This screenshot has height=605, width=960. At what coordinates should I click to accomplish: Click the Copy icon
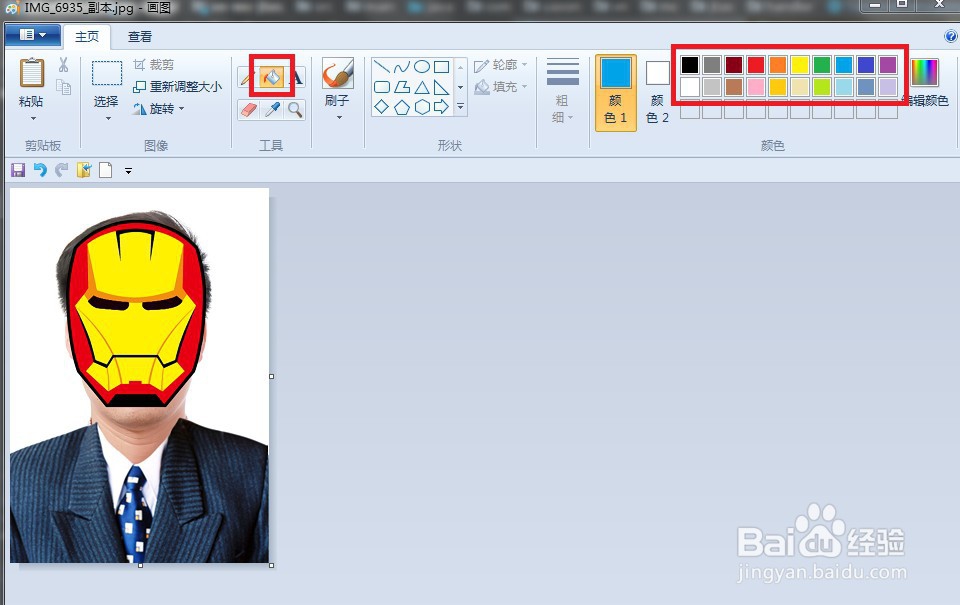click(63, 87)
